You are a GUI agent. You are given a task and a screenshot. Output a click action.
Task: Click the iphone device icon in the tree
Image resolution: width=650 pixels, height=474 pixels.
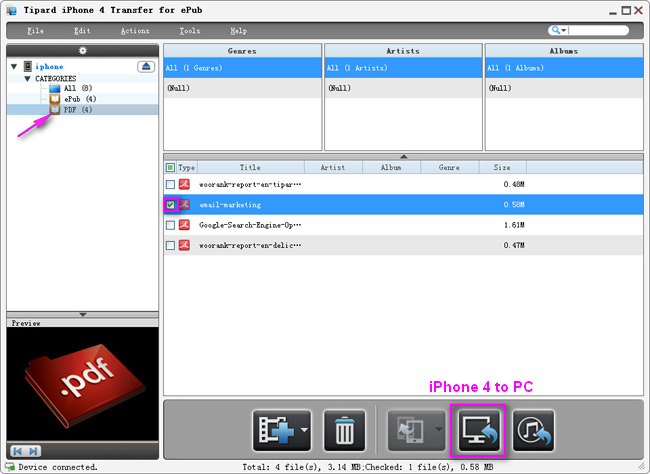click(x=28, y=66)
